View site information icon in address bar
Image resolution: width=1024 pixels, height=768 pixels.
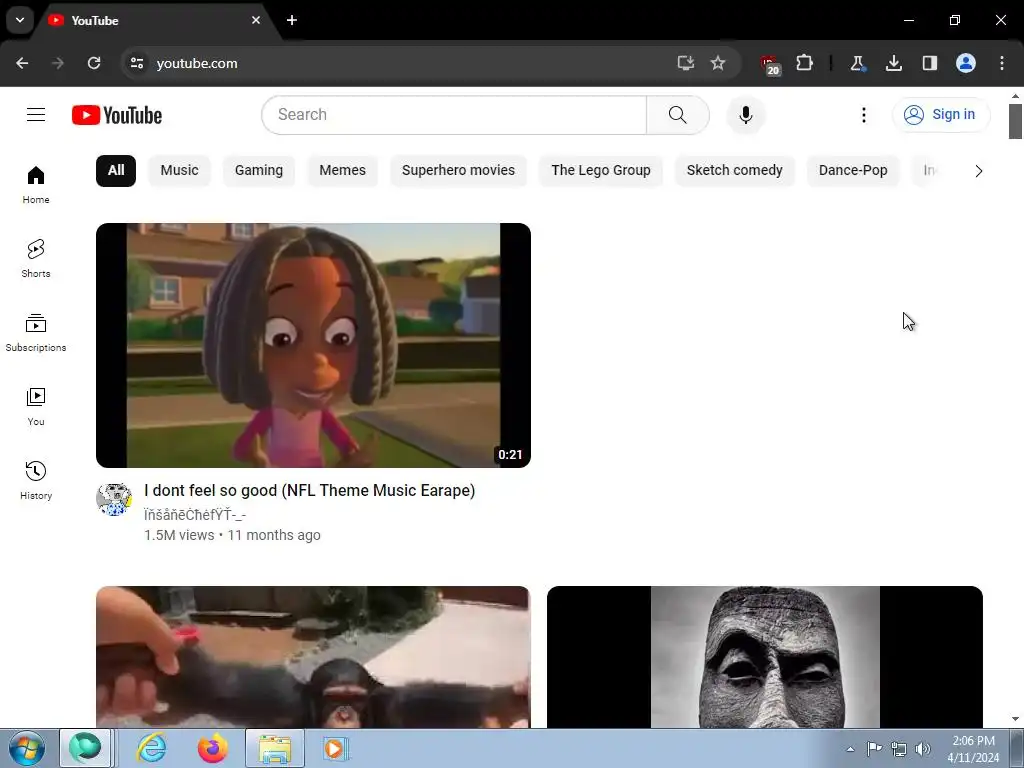tap(136, 63)
